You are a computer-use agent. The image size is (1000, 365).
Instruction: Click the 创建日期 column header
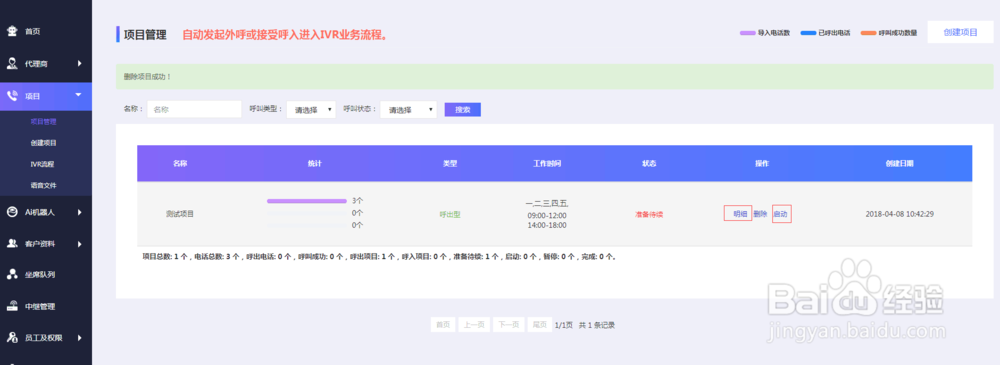click(899, 163)
